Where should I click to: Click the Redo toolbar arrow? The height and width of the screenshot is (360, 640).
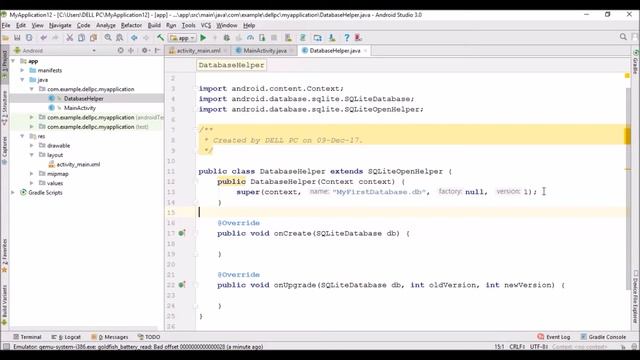click(x=55, y=38)
